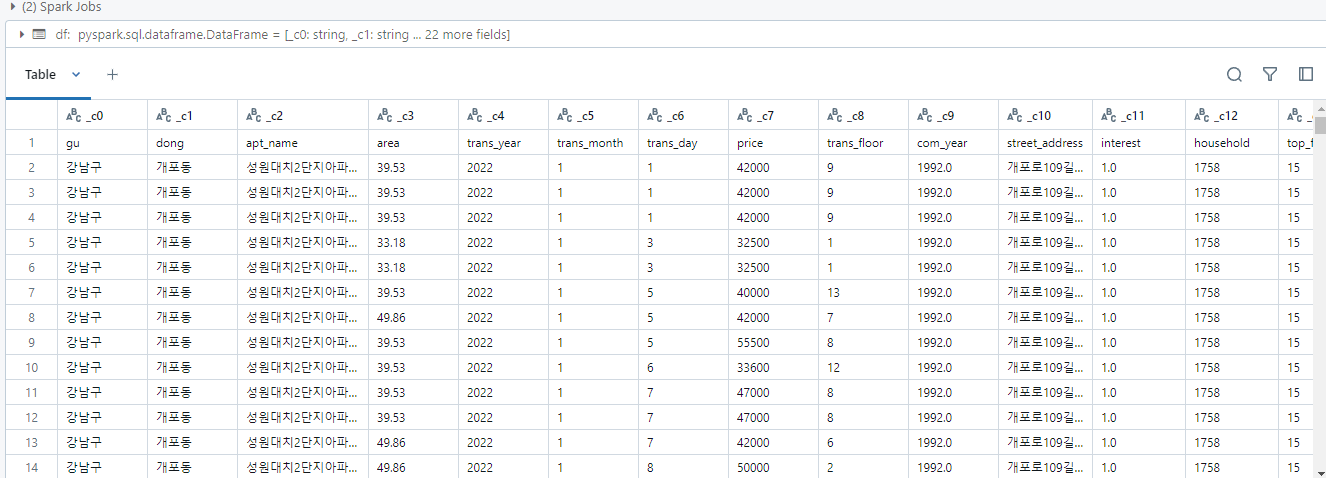
Task: Click the string type icon of _c9
Action: pyautogui.click(x=925, y=116)
